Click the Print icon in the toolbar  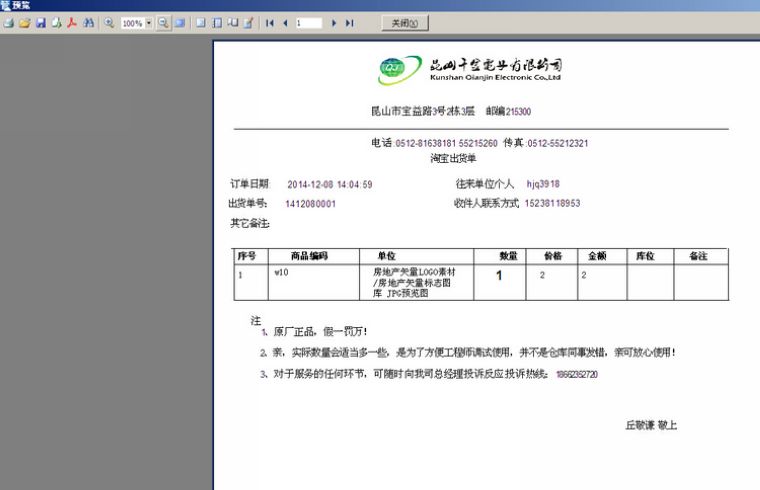pyautogui.click(x=9, y=23)
